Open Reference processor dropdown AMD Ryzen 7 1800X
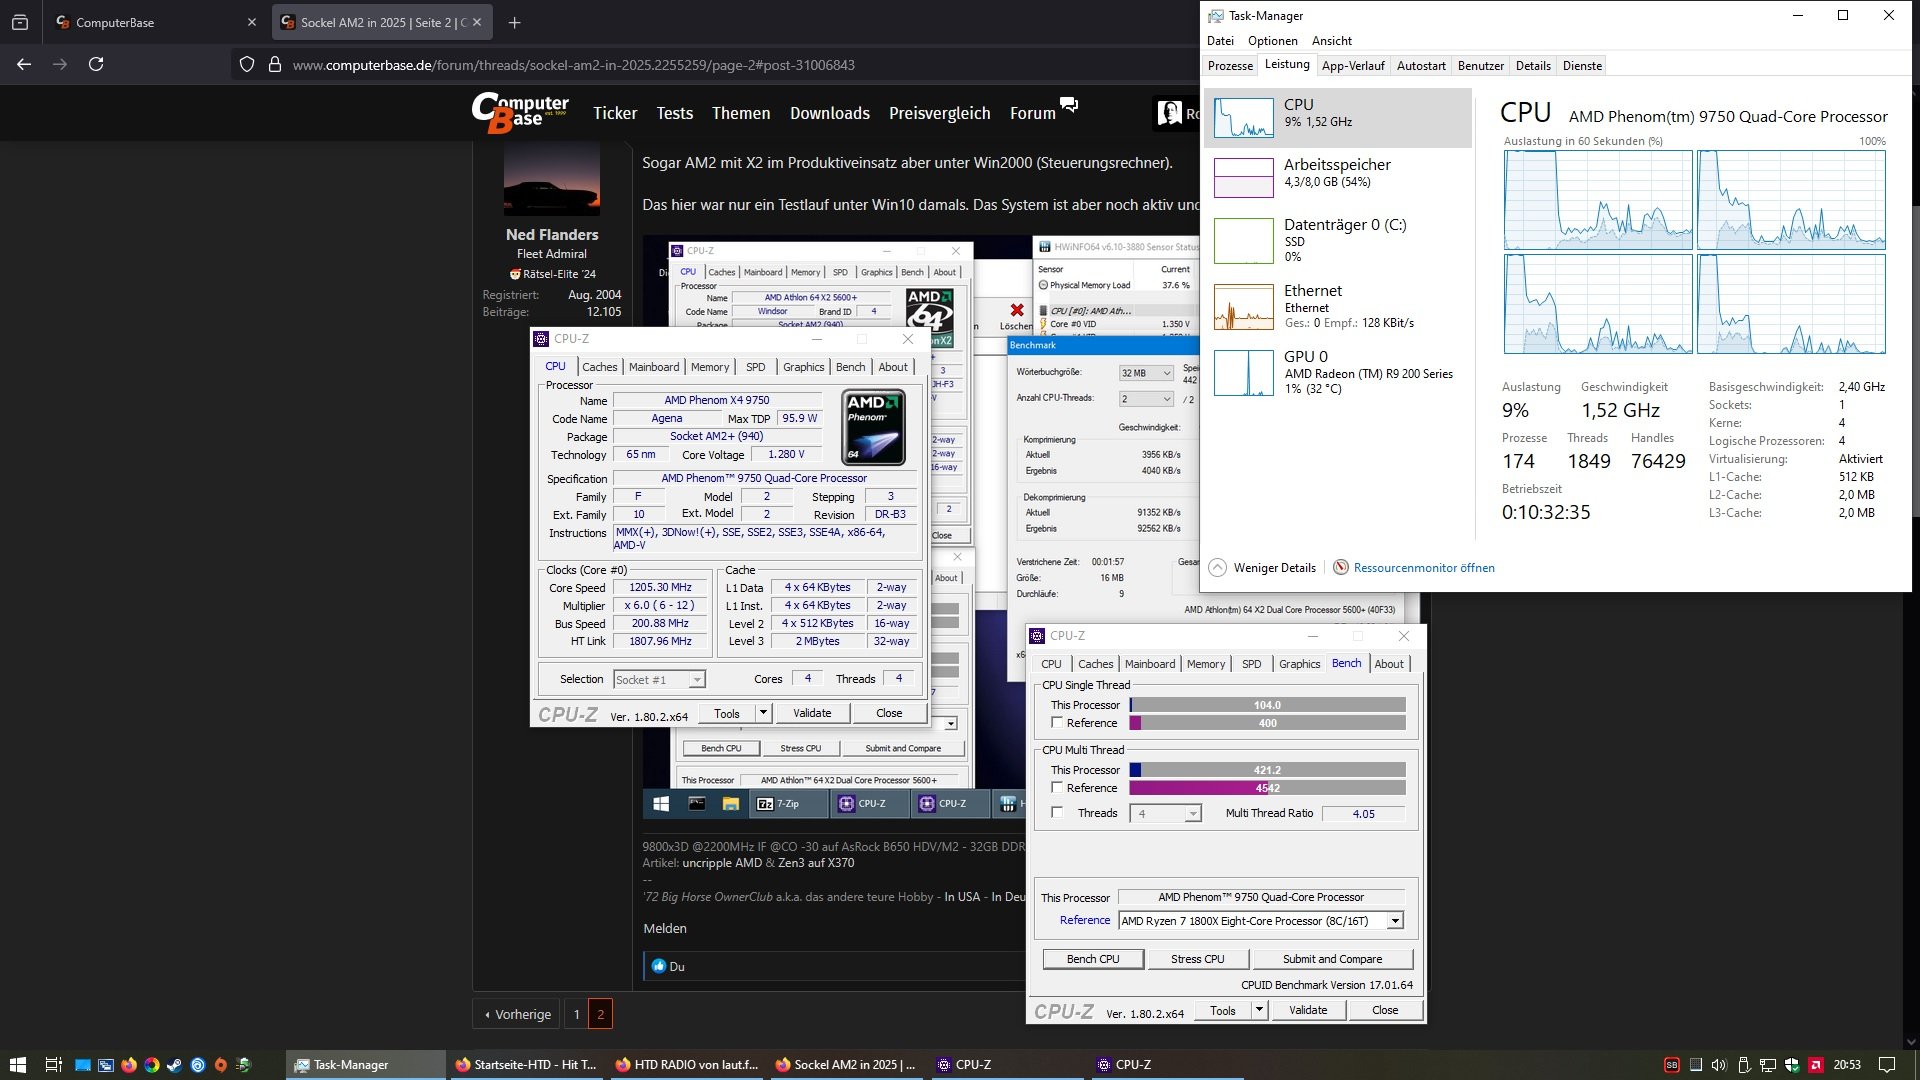Image resolution: width=1920 pixels, height=1080 pixels. tap(1394, 921)
